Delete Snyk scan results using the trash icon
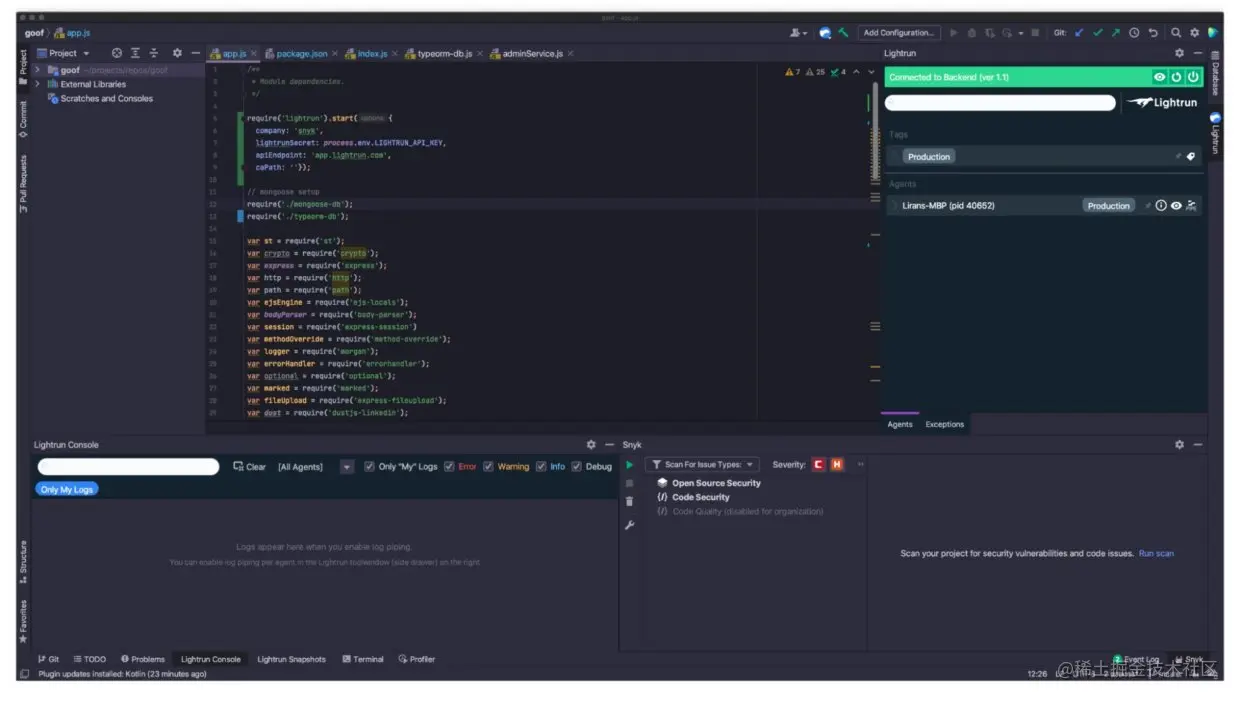 629,500
